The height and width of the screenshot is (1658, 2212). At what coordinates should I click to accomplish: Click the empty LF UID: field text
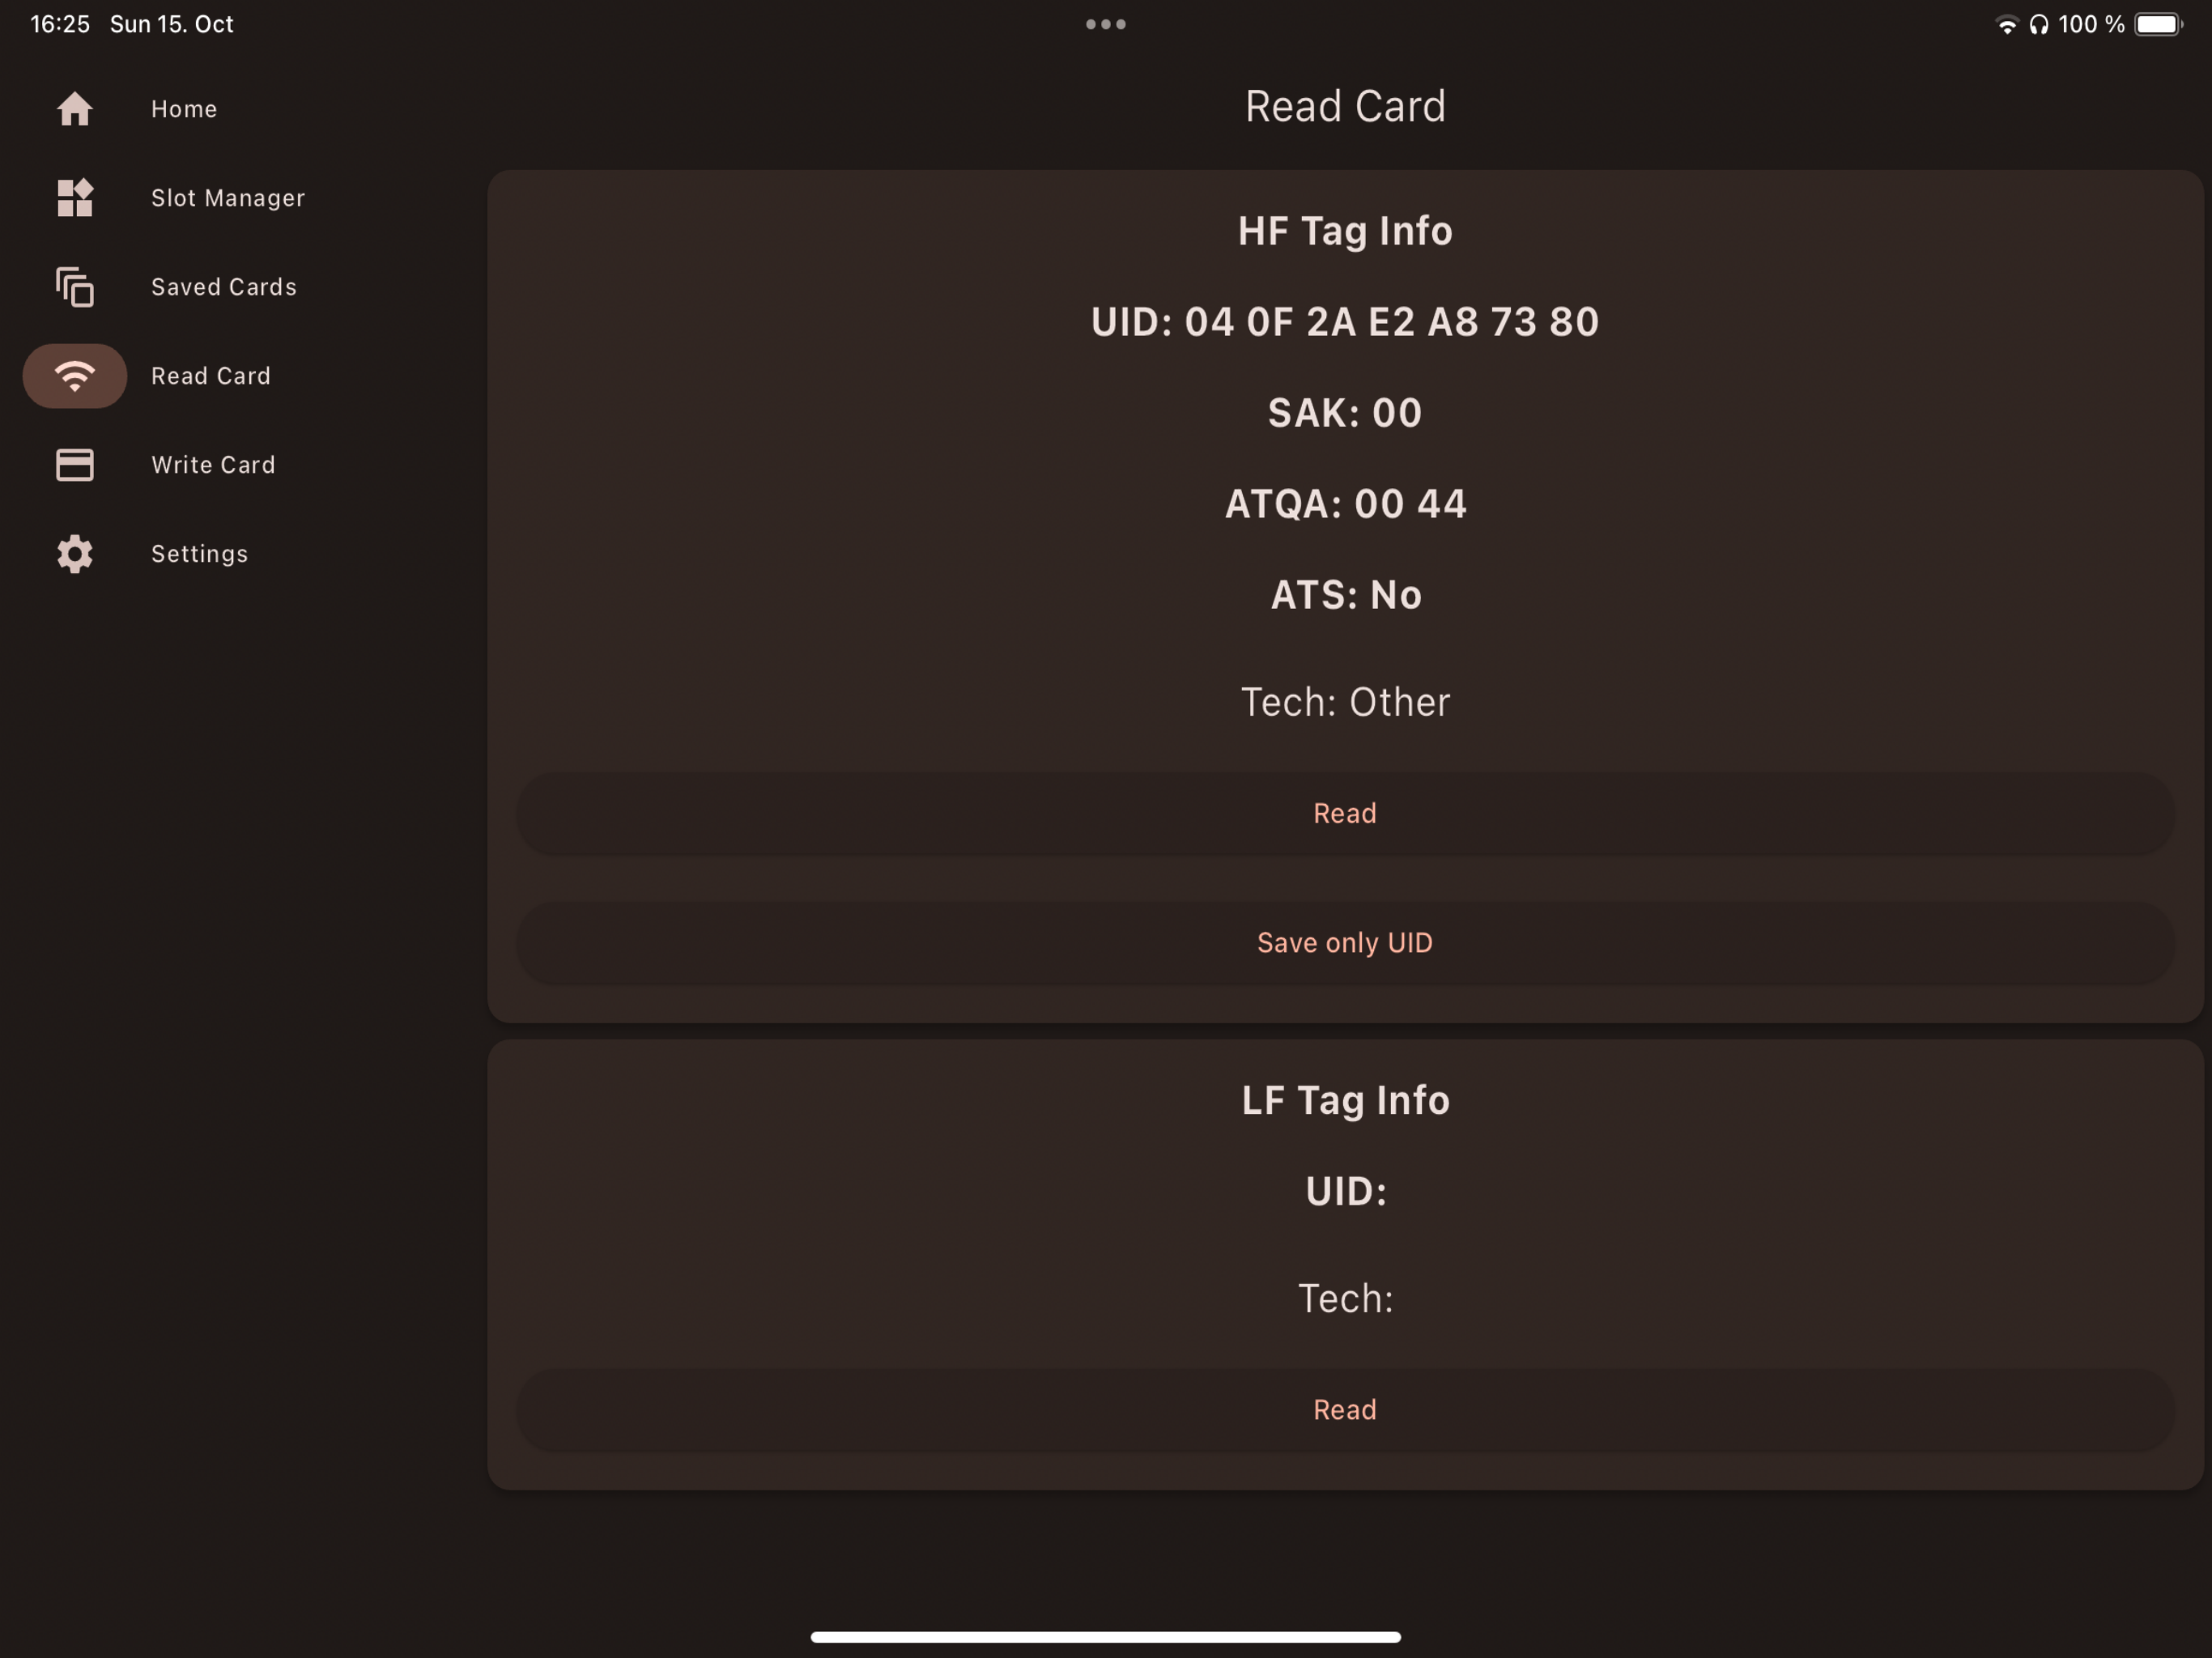click(x=1345, y=1191)
